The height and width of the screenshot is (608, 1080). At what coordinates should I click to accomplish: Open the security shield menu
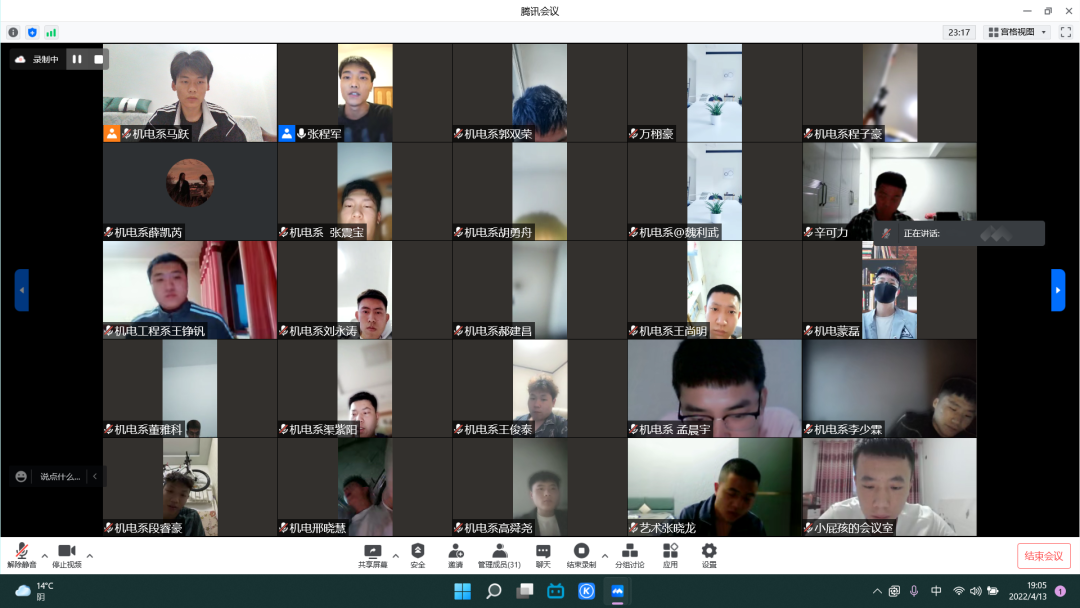[x=417, y=556]
